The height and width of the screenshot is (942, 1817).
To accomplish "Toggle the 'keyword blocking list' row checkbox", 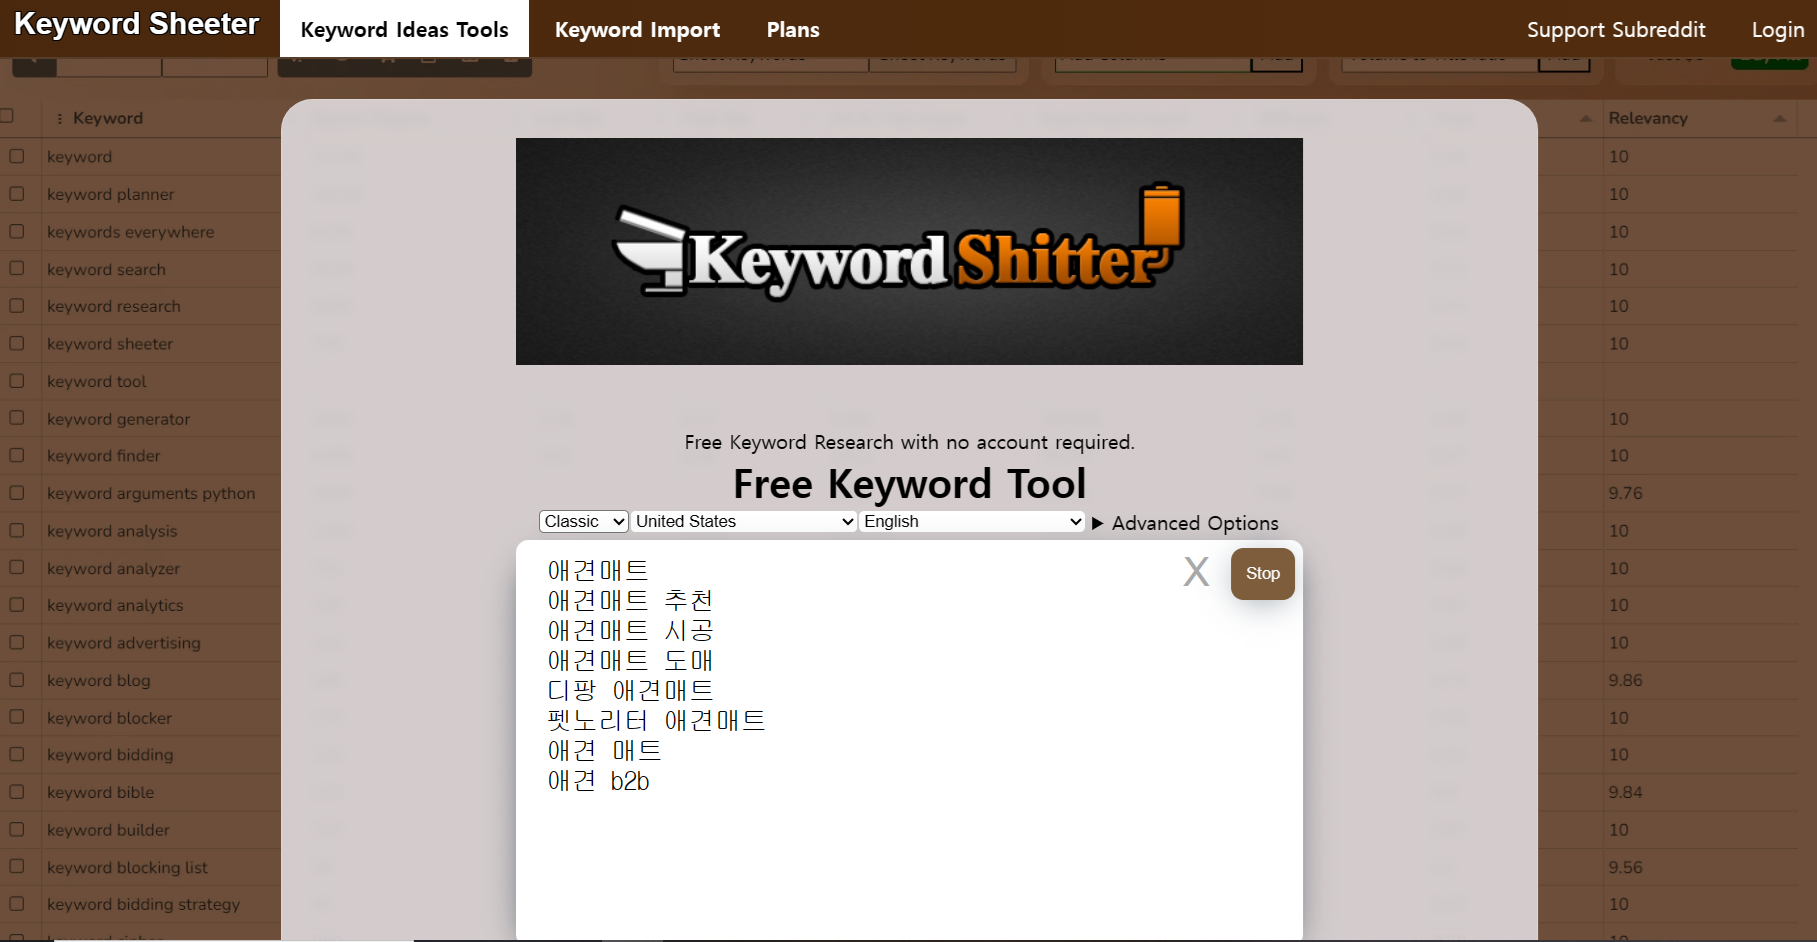I will (x=17, y=867).
